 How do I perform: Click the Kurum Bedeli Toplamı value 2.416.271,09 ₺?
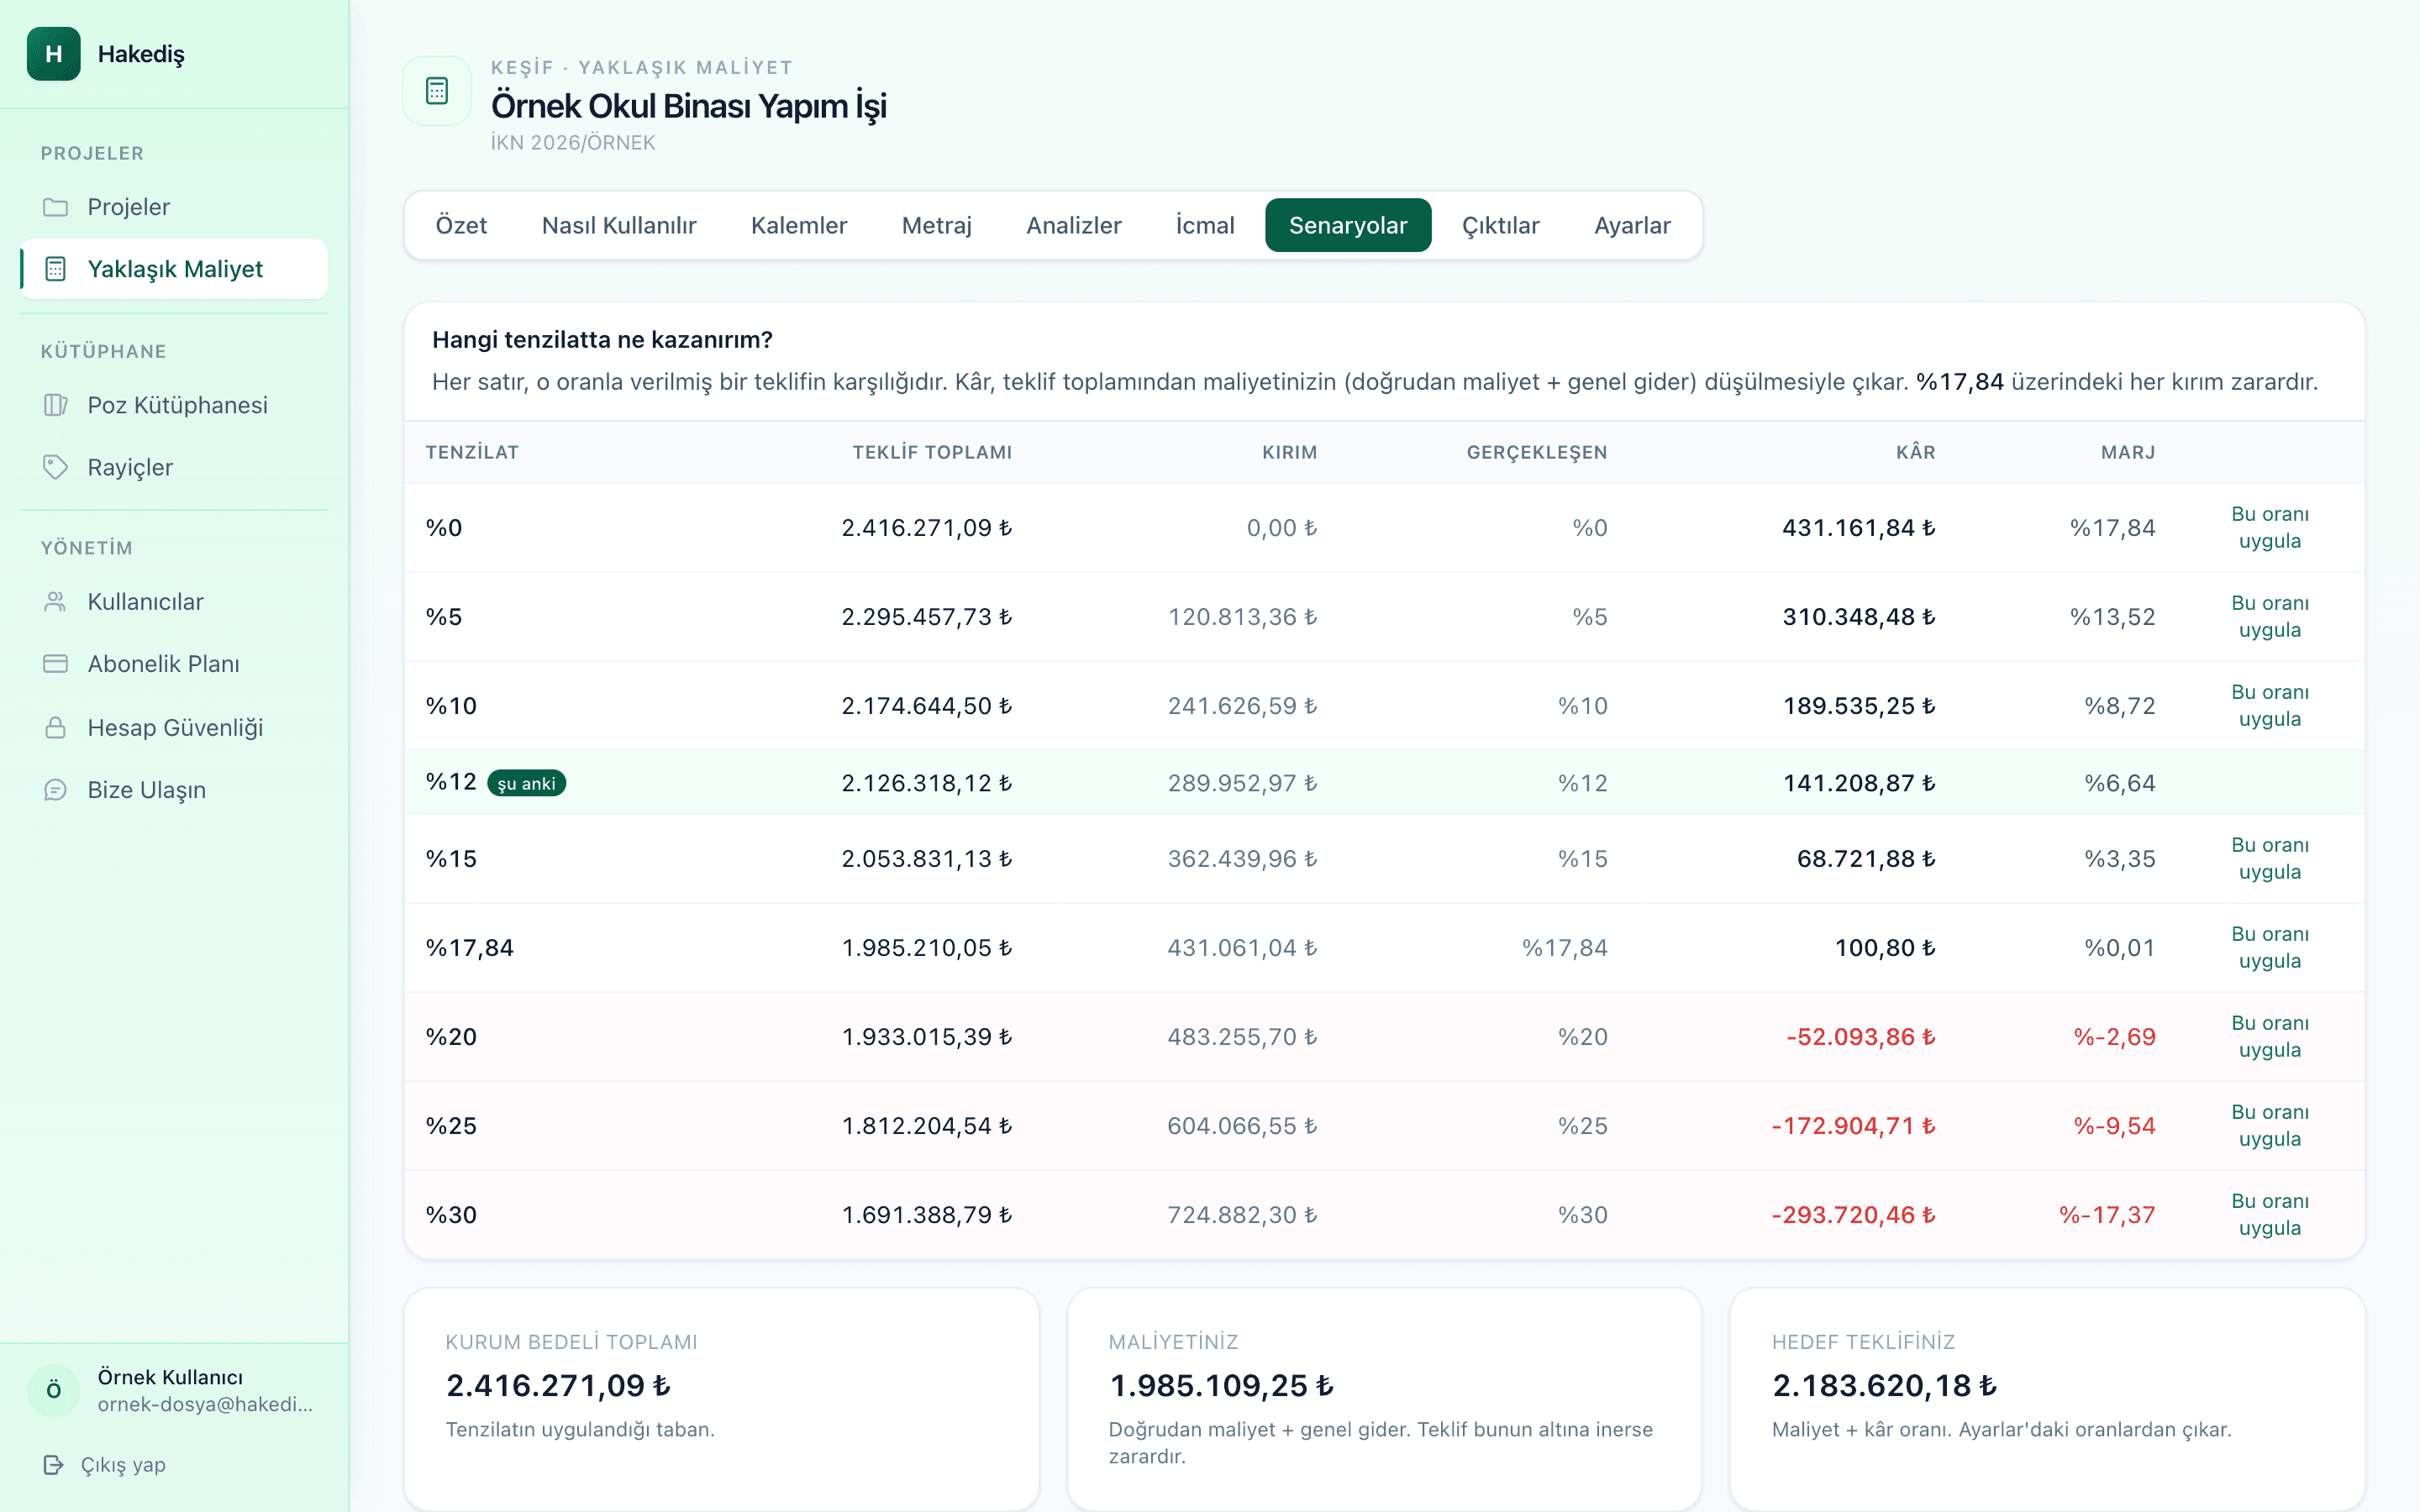pyautogui.click(x=558, y=1386)
